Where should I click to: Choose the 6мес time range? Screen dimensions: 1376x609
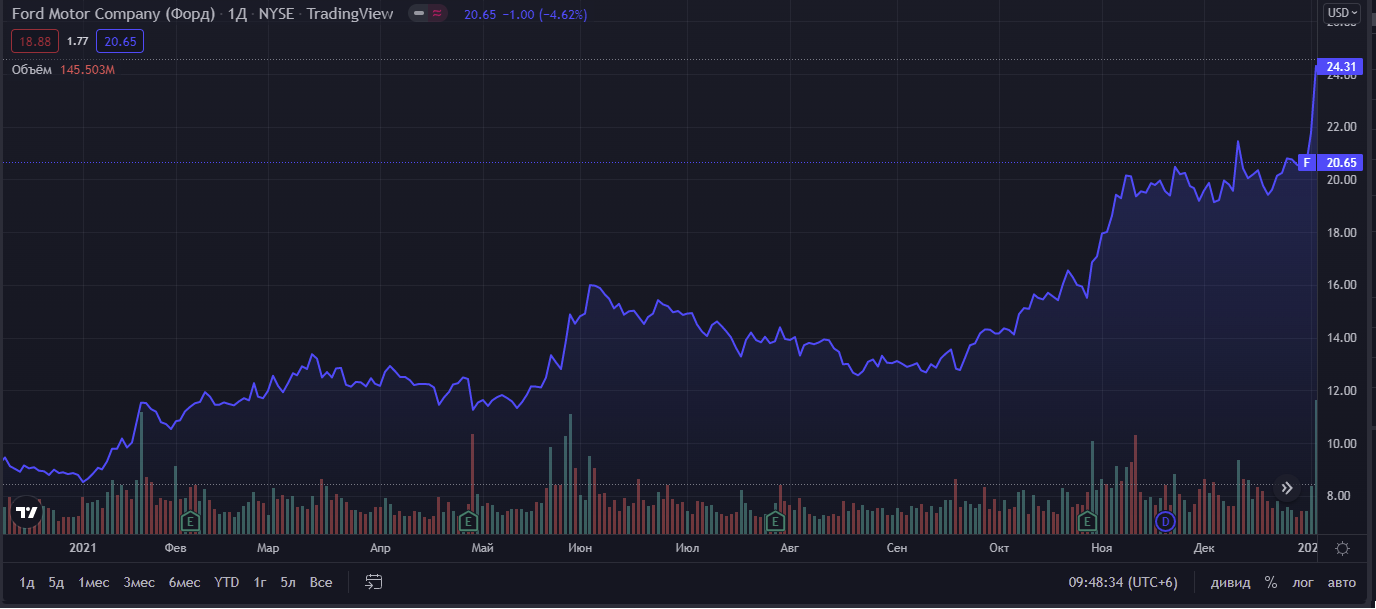pyautogui.click(x=184, y=582)
